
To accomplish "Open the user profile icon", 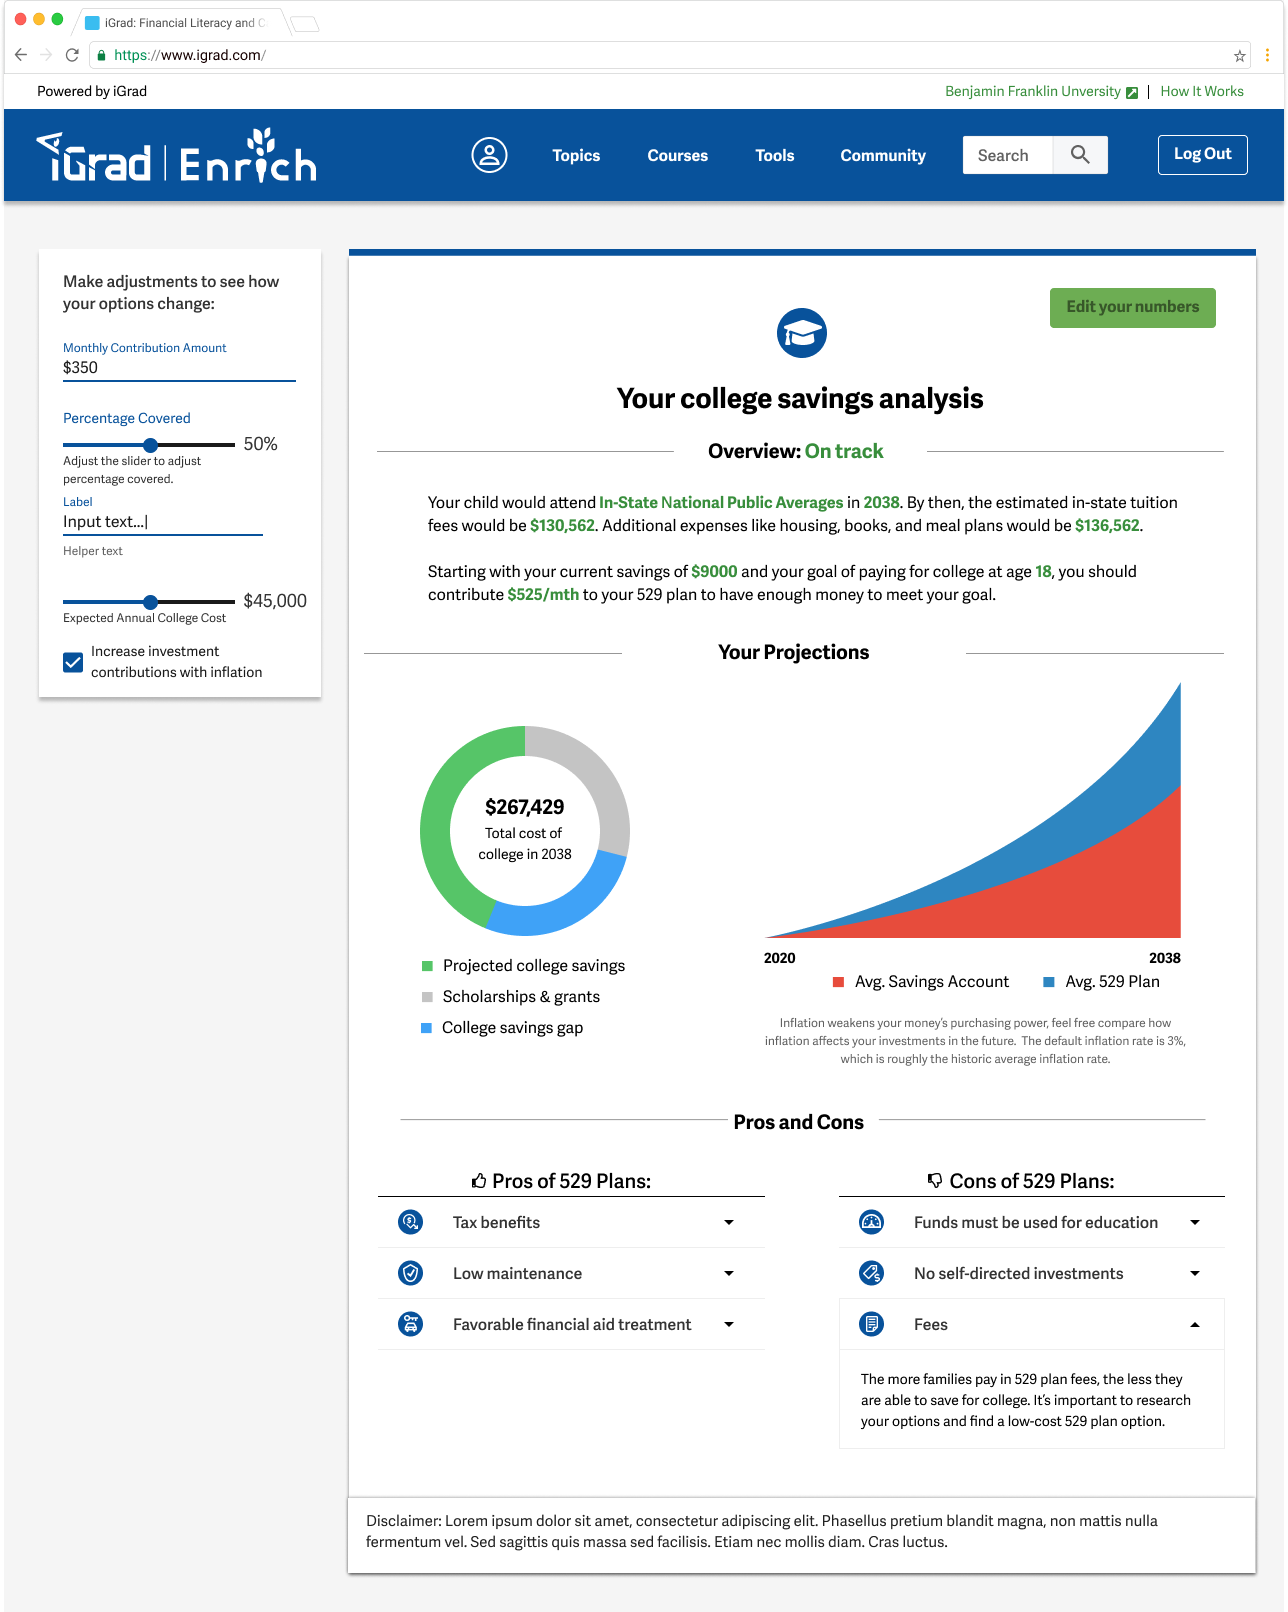I will pos(489,155).
